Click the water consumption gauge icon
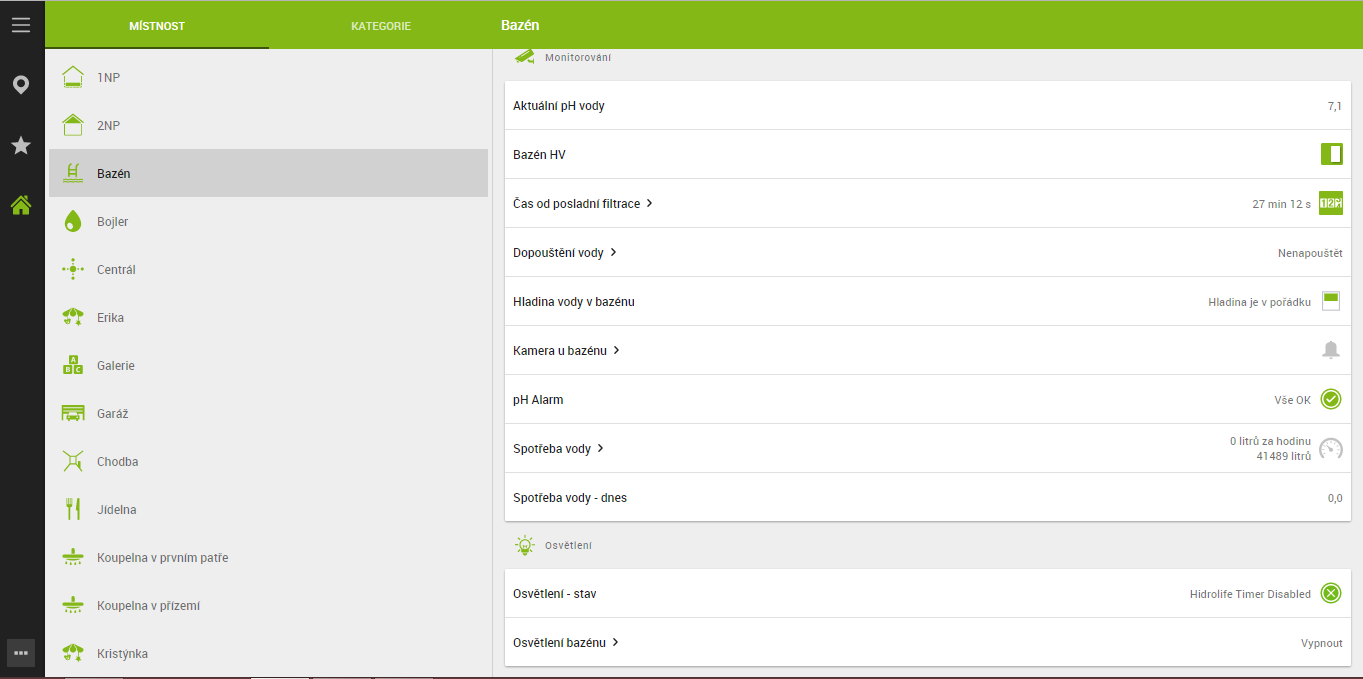 coord(1330,449)
